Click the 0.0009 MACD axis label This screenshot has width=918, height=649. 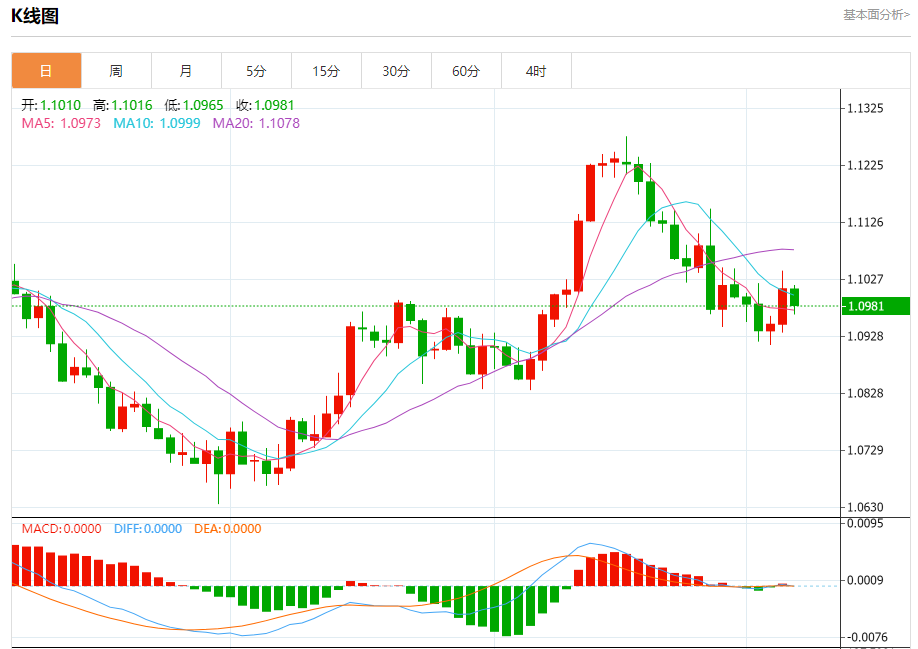tap(865, 580)
